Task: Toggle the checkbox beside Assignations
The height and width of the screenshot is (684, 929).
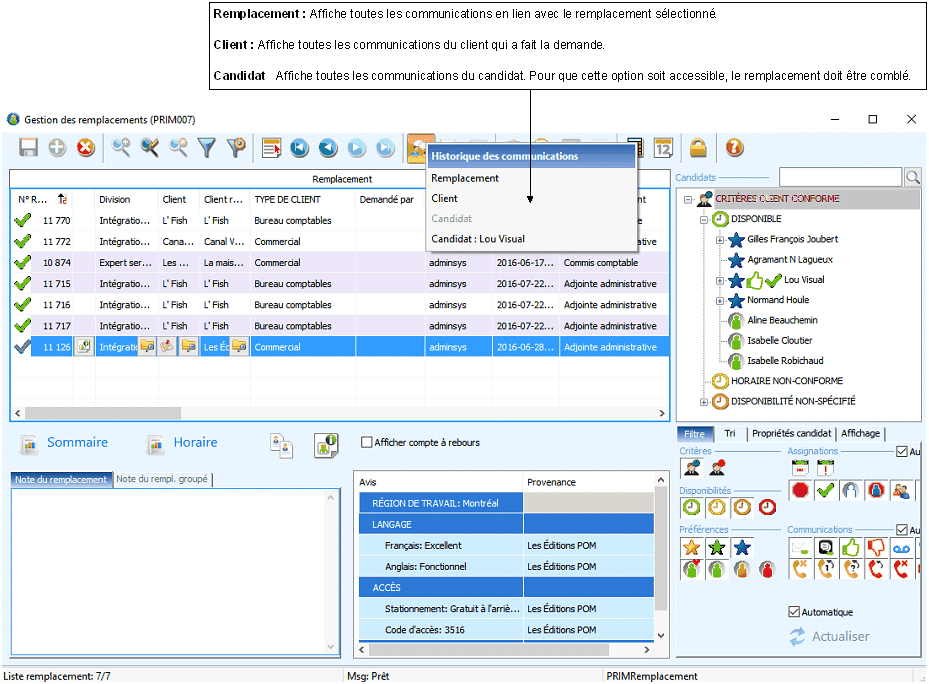Action: click(x=902, y=451)
